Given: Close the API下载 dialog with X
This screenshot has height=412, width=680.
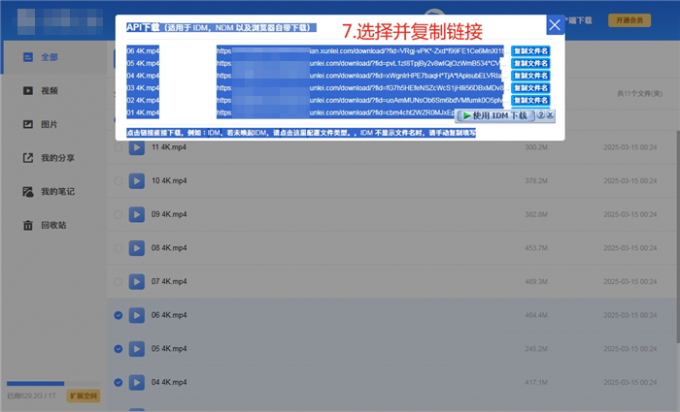Looking at the screenshot, I should [x=555, y=25].
